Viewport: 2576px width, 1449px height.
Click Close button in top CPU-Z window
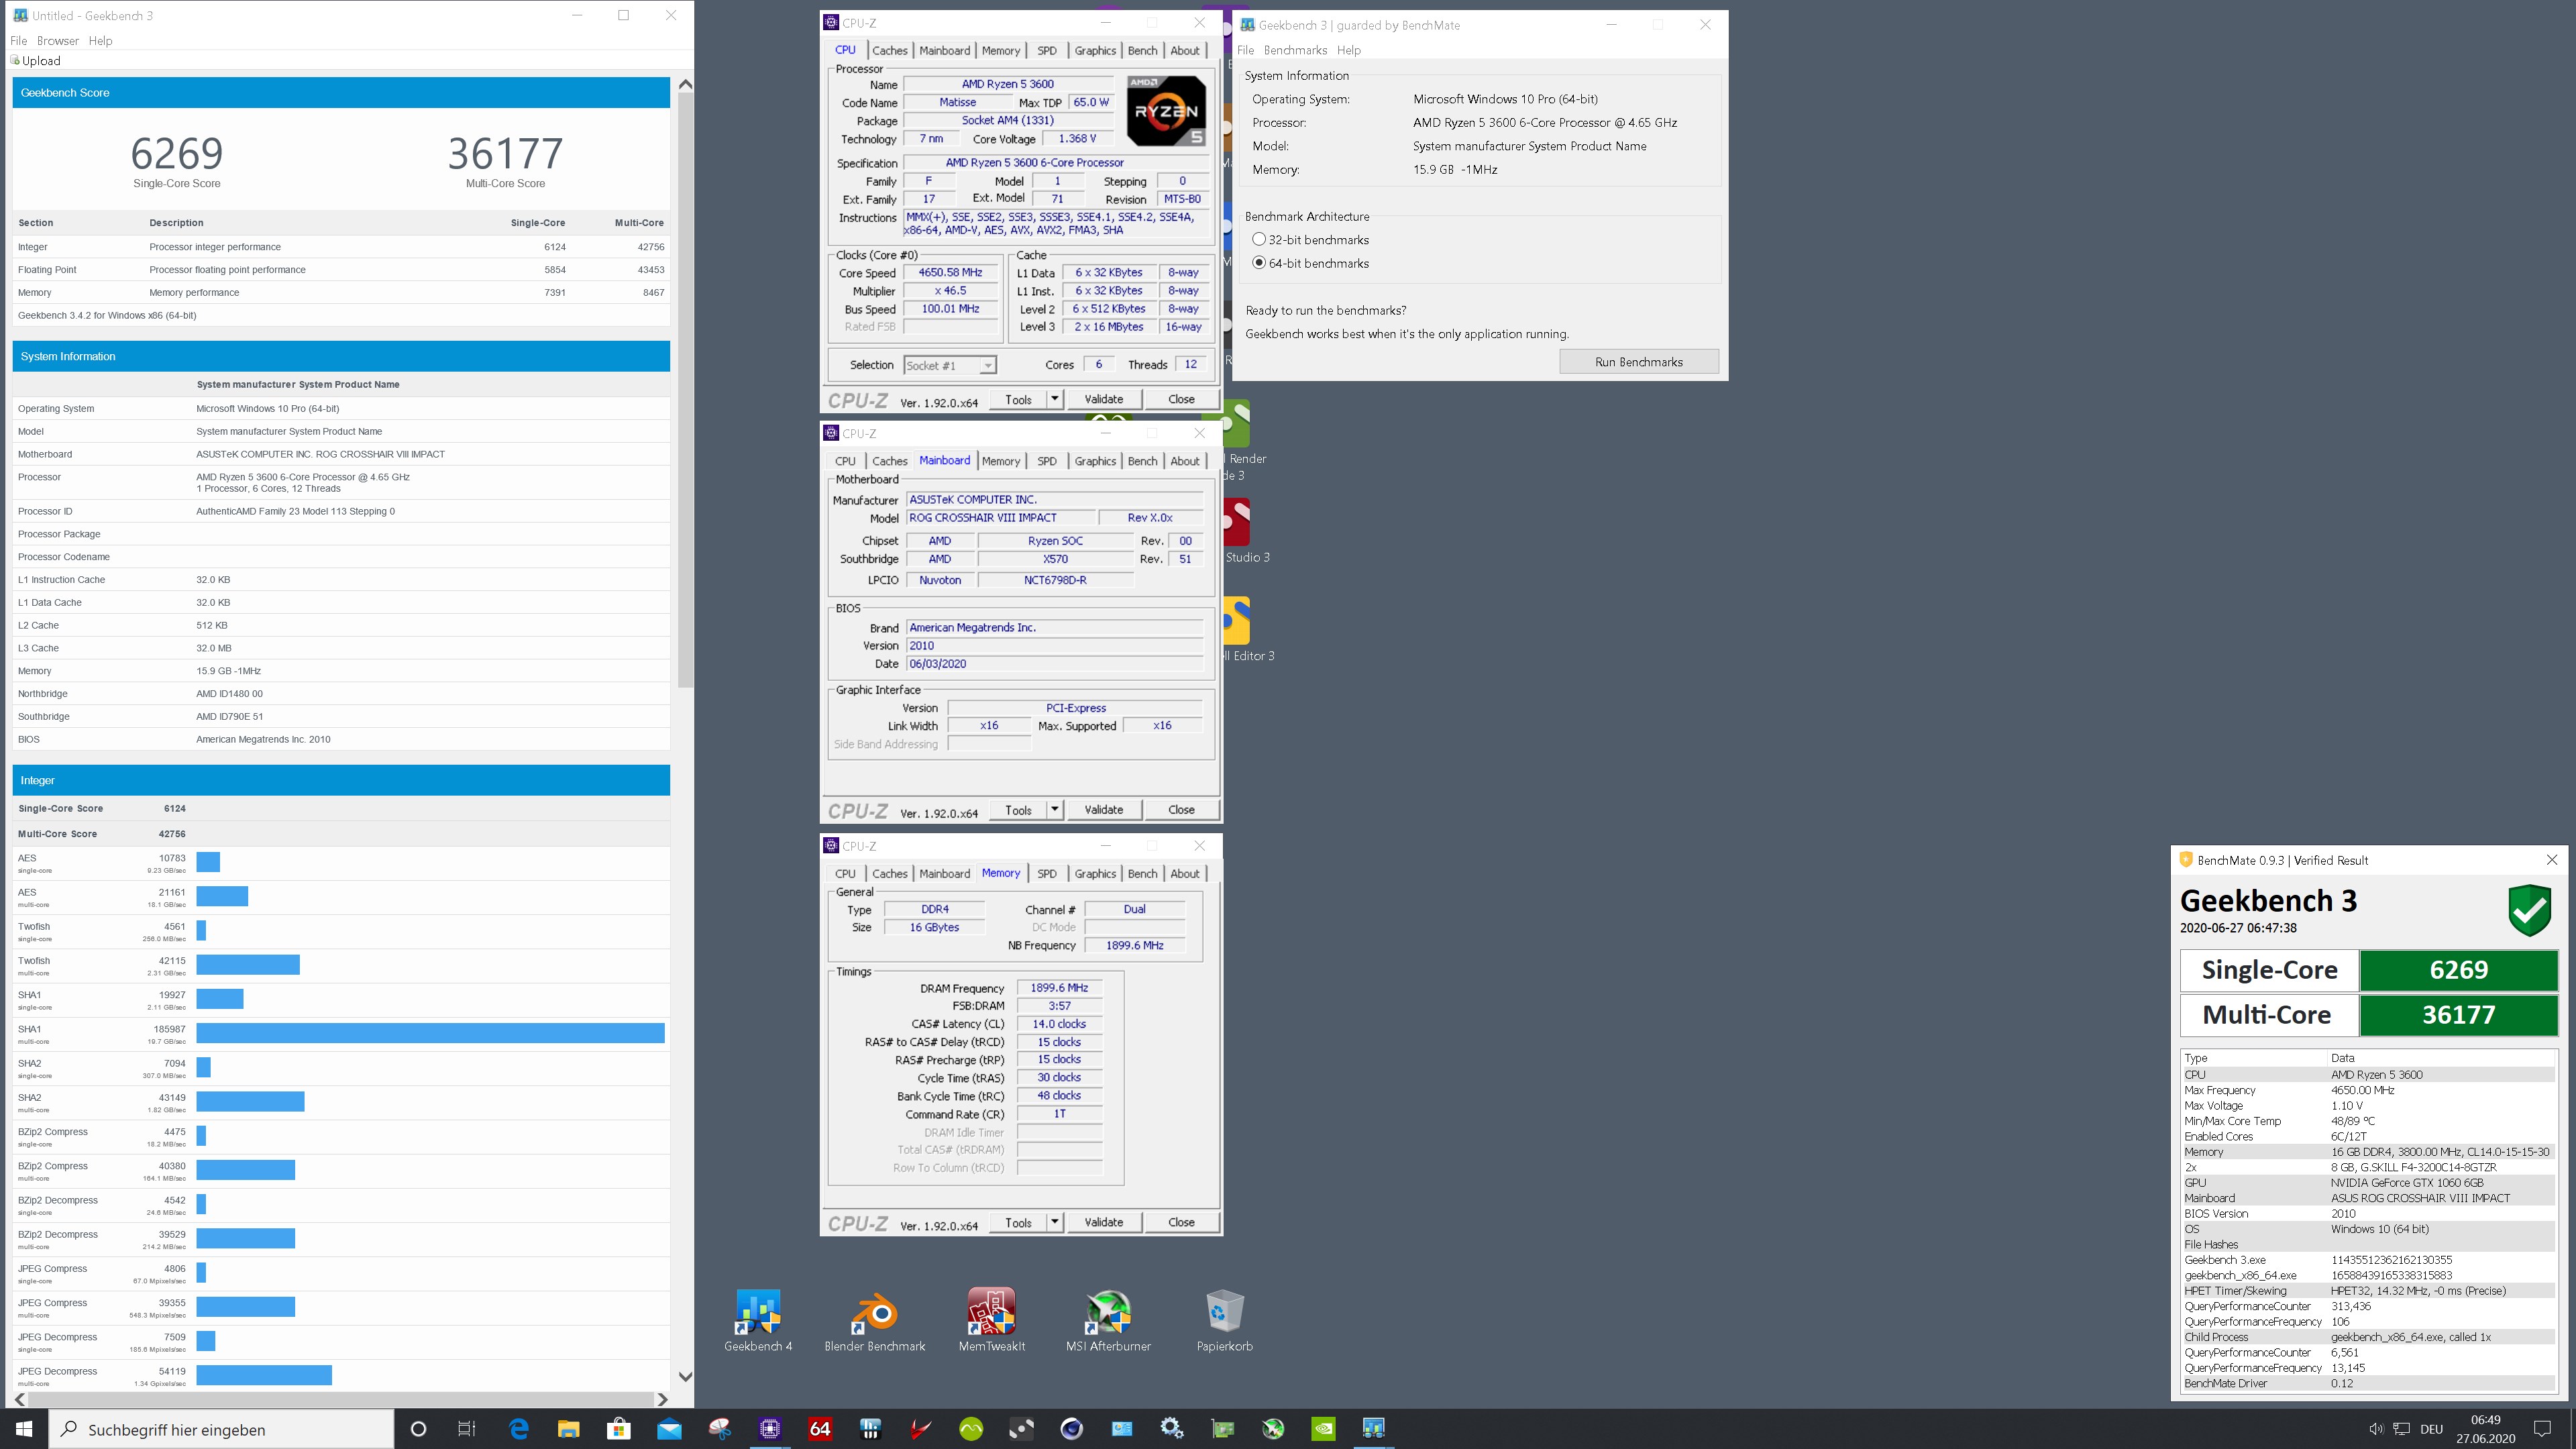coord(1181,399)
